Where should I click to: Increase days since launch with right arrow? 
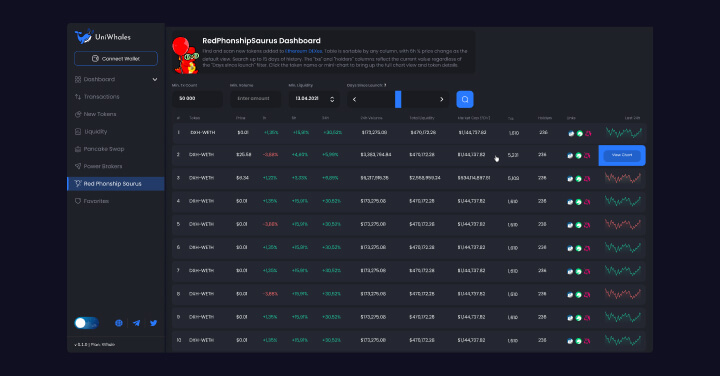(442, 99)
